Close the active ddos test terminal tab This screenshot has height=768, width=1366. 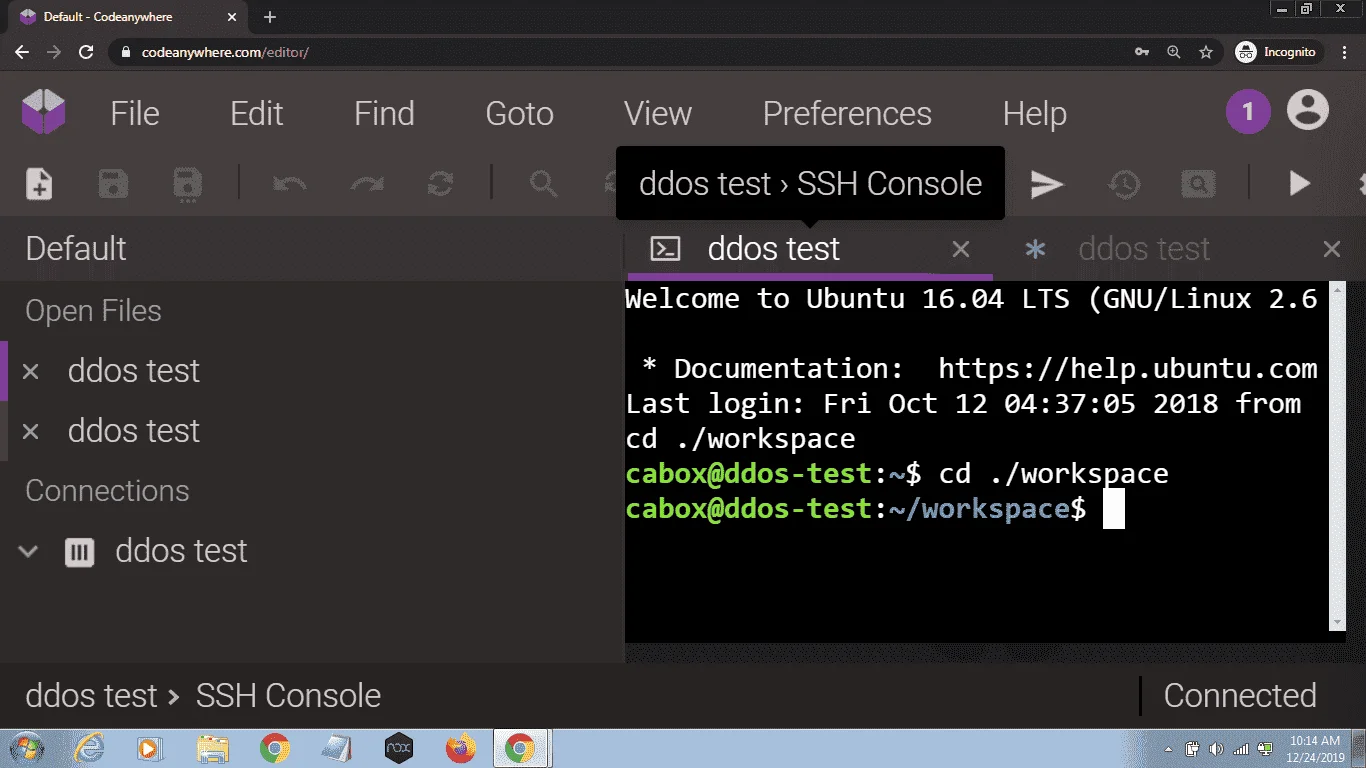coord(961,249)
